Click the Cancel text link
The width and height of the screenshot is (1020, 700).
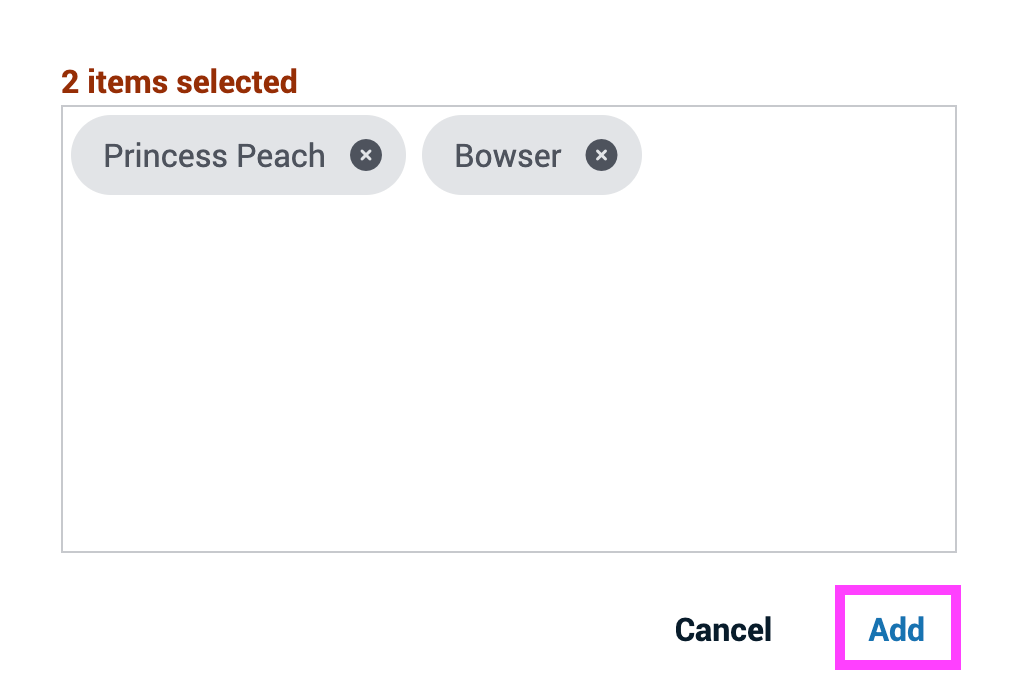723,630
